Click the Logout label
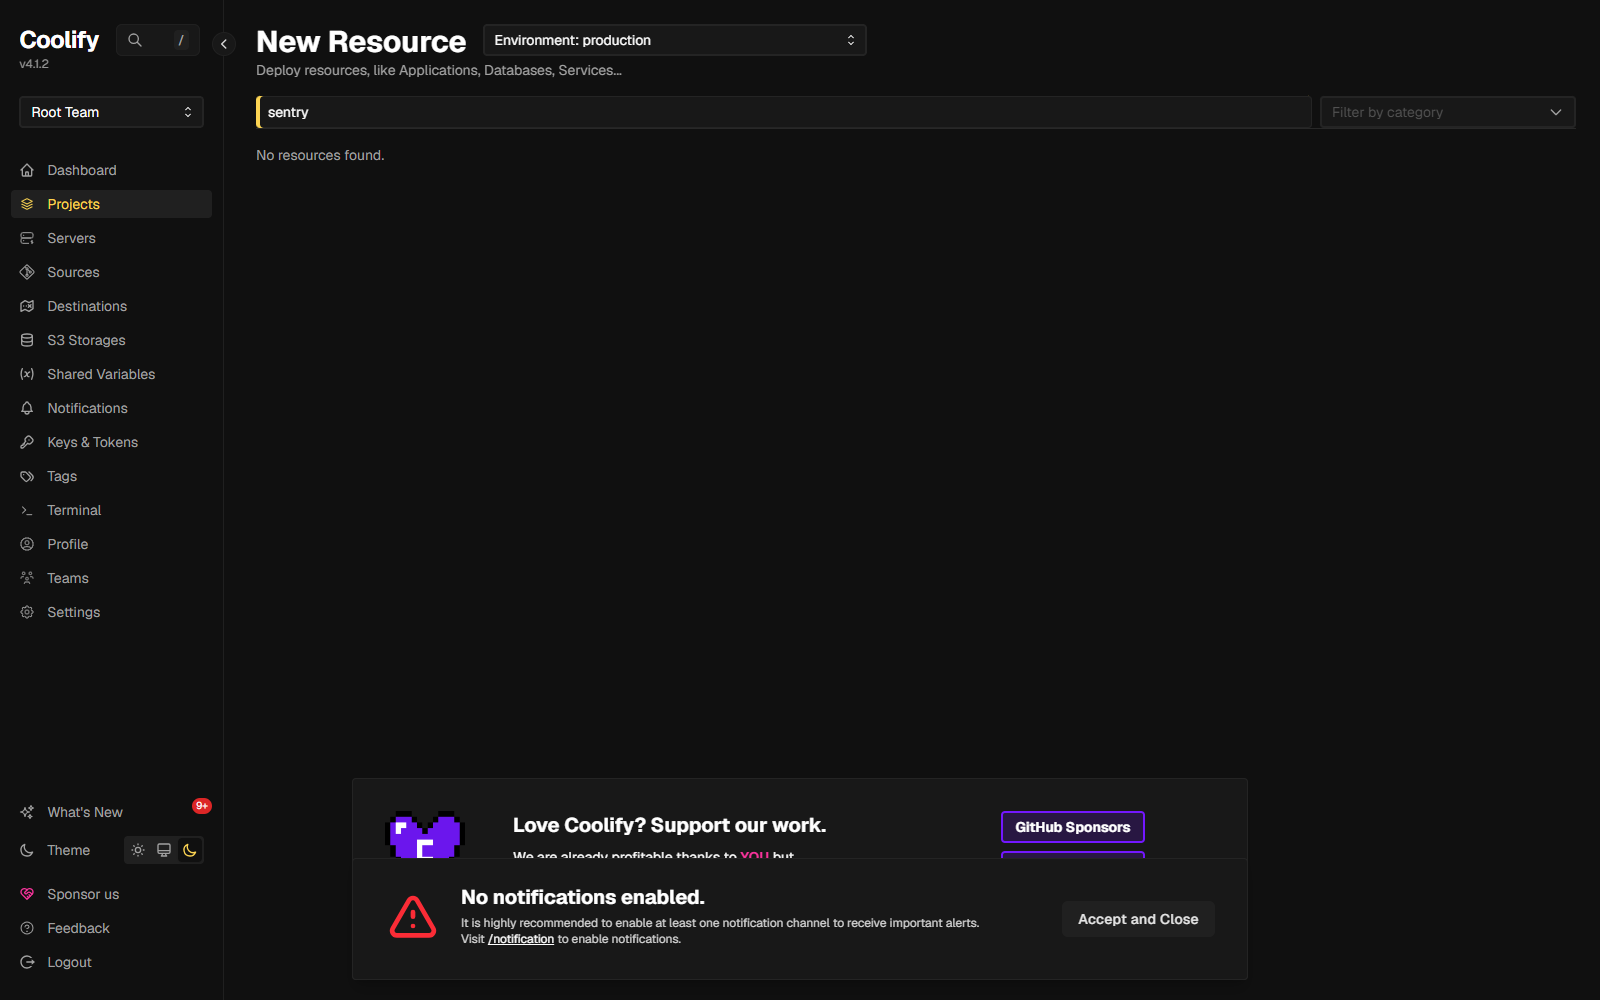This screenshot has width=1600, height=1000. coord(69,962)
